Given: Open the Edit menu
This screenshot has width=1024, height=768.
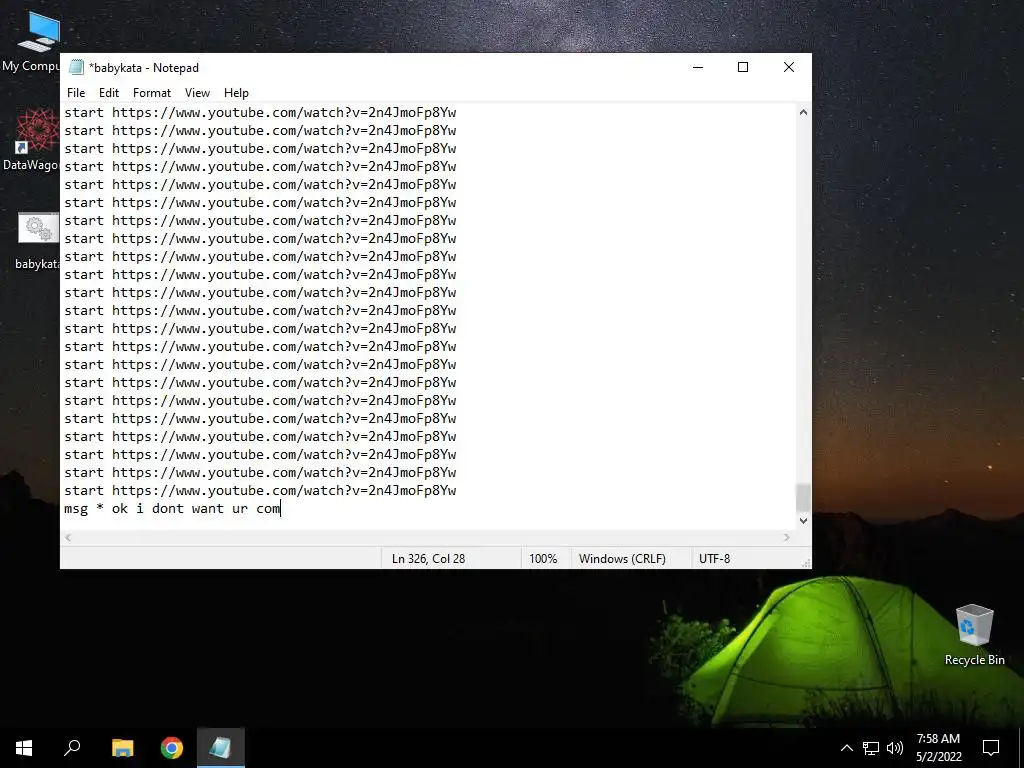Looking at the screenshot, I should pos(108,93).
